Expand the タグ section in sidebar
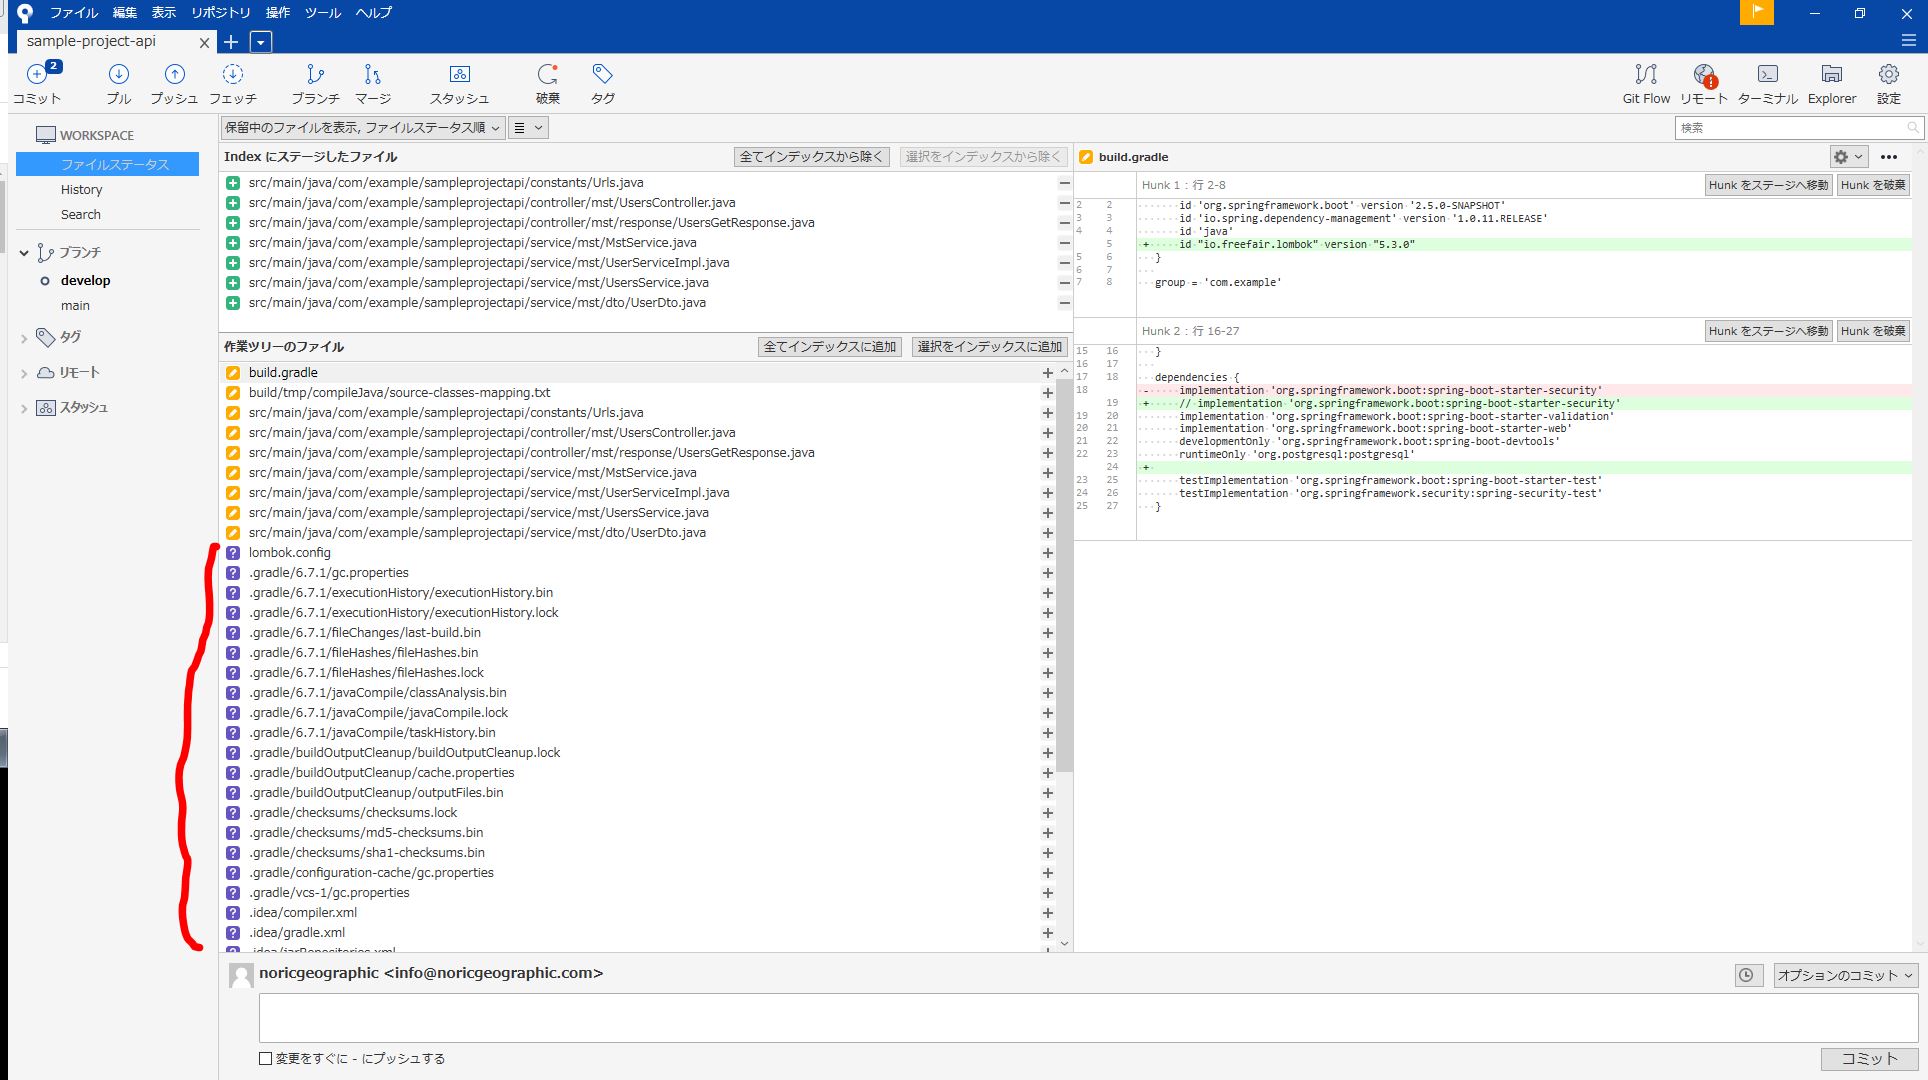 point(67,337)
